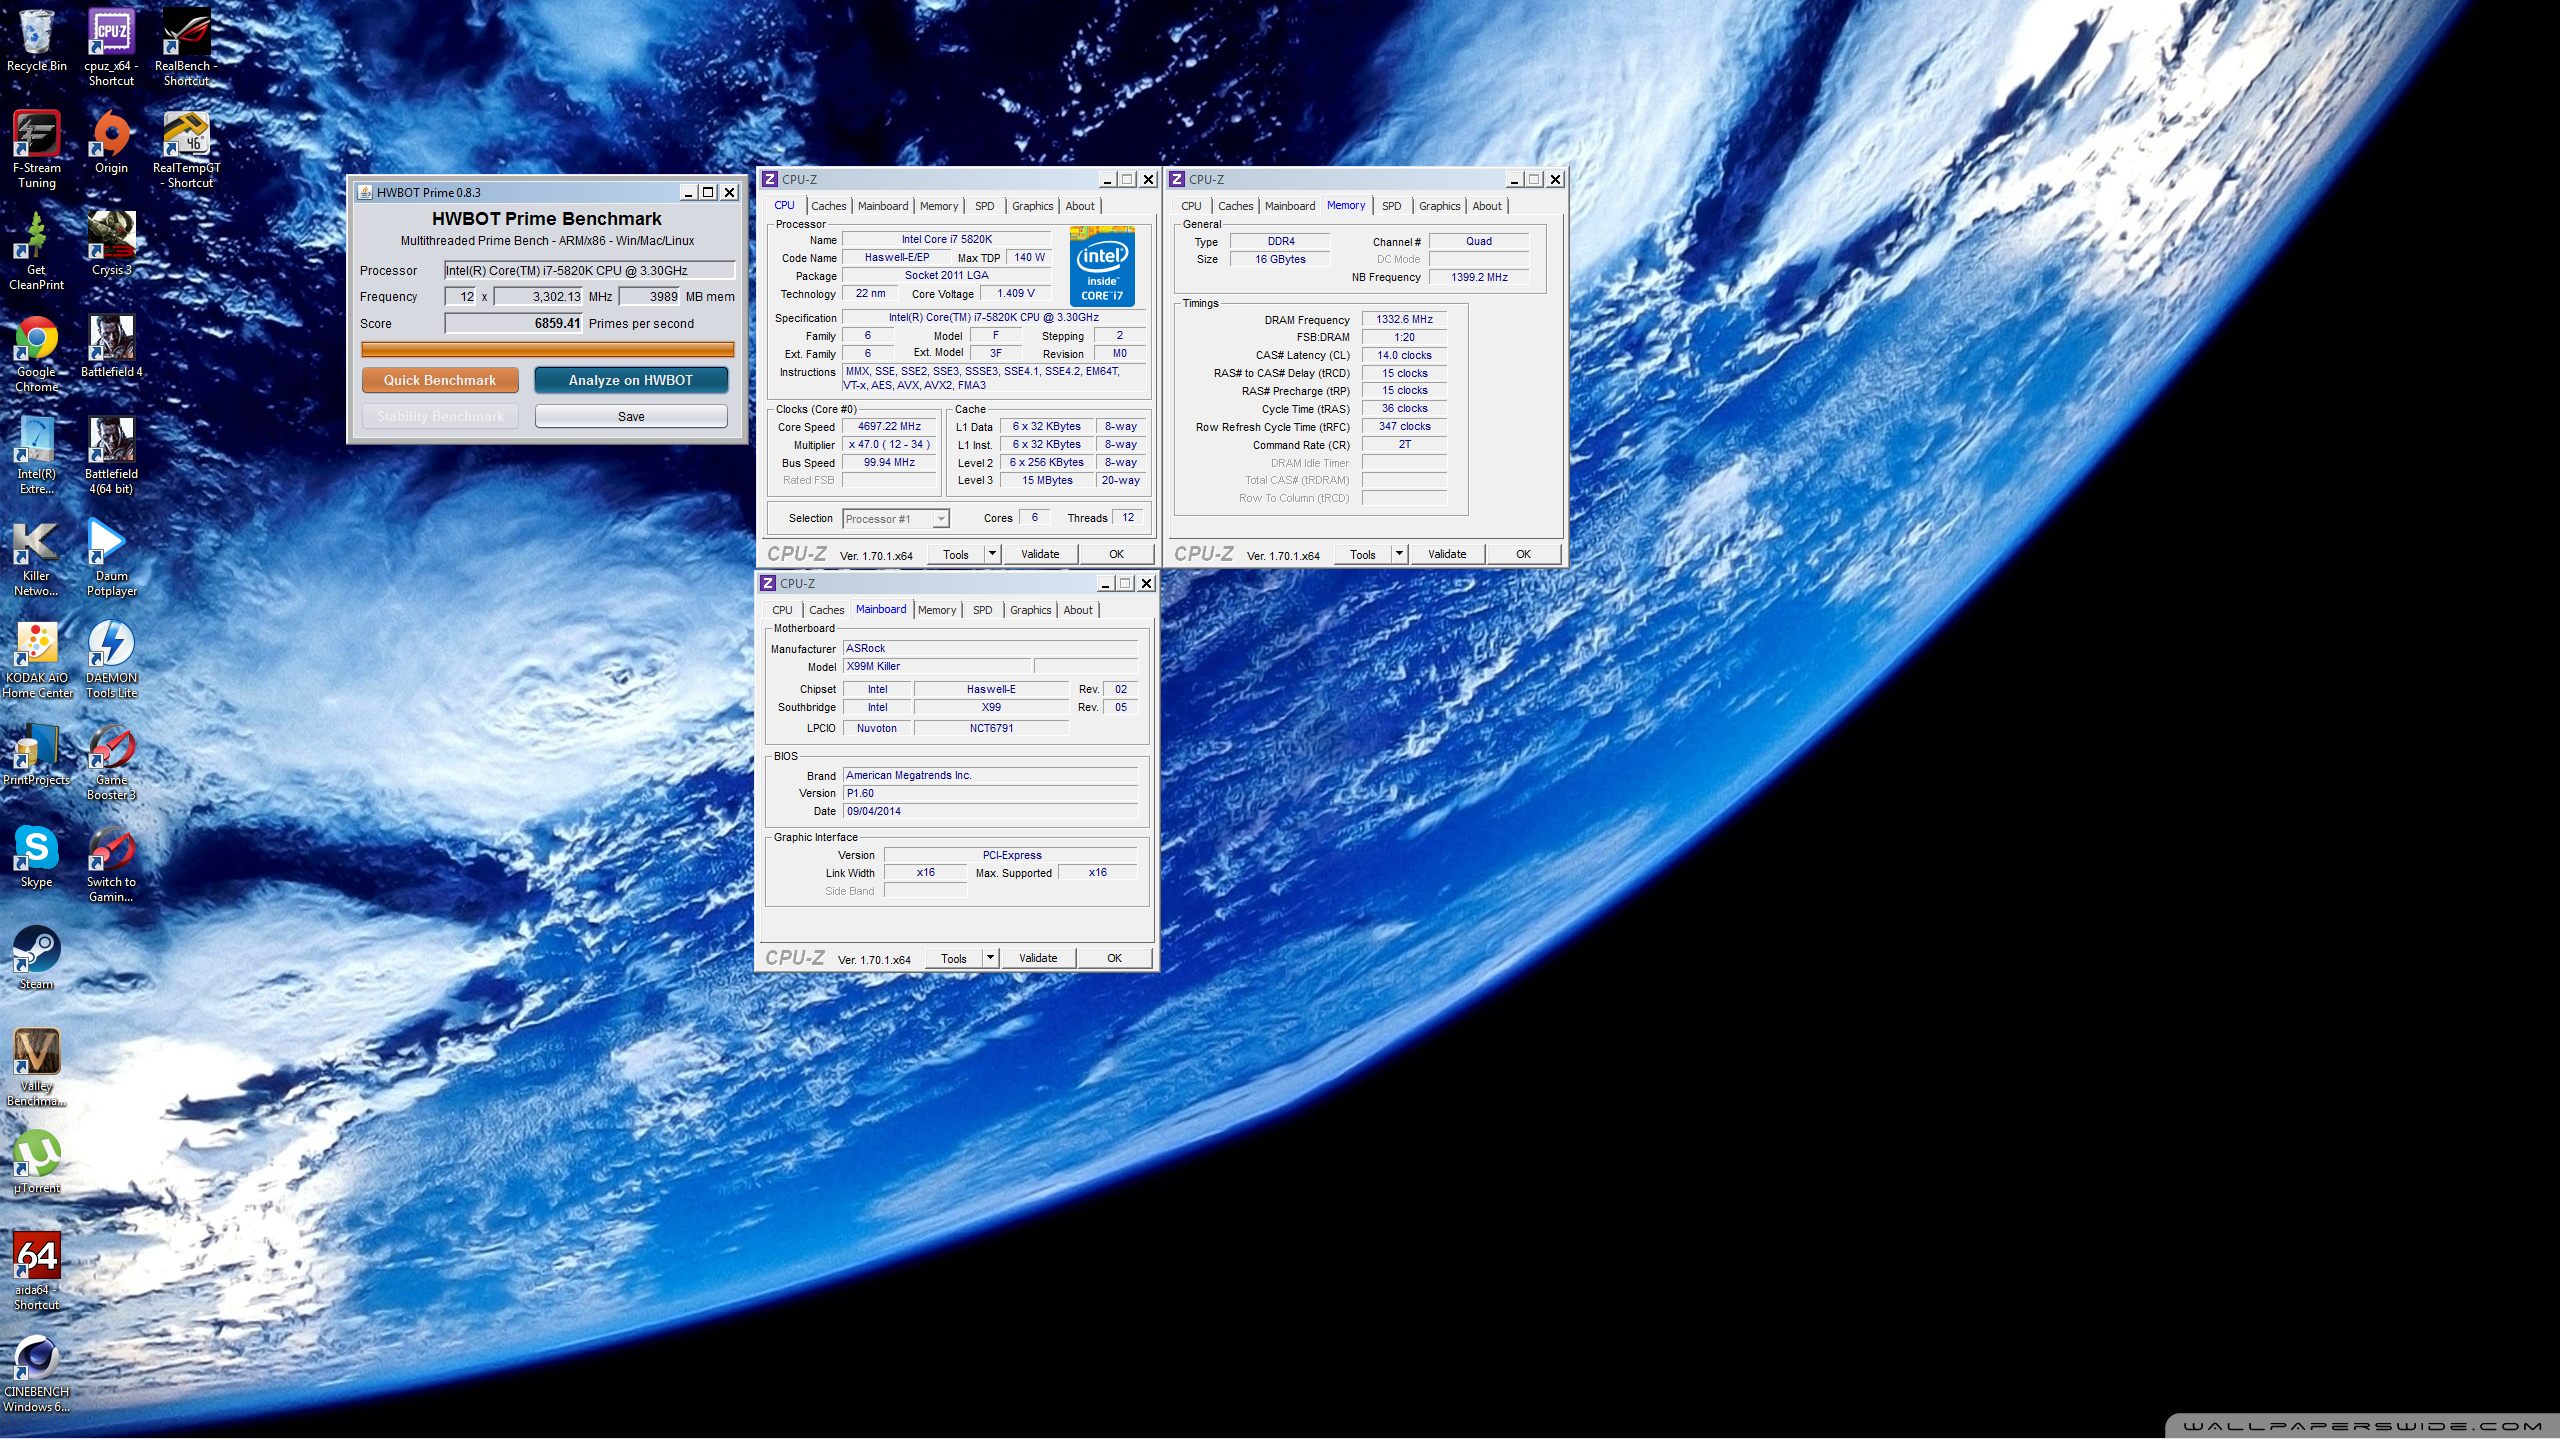Switch to Graphics tab in CPU window
This screenshot has height=1440, width=2560.
(x=1032, y=206)
